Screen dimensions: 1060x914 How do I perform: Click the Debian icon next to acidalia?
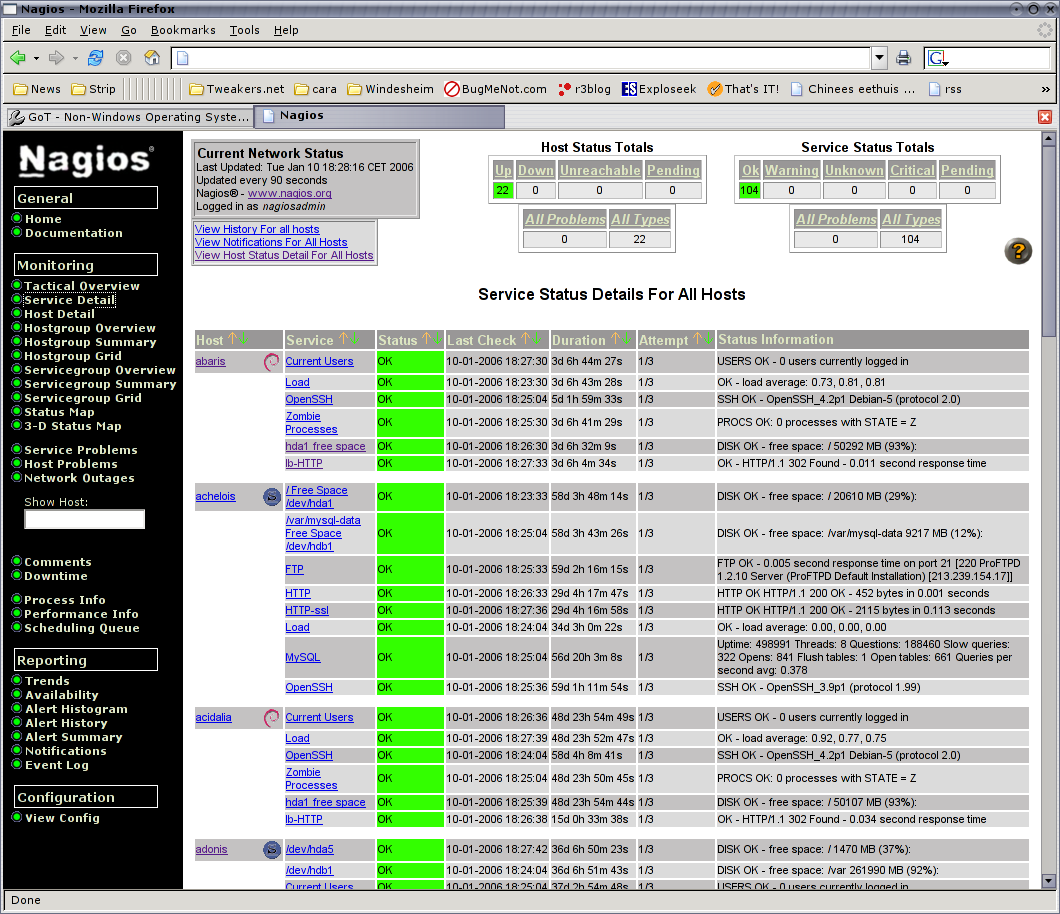pos(271,717)
